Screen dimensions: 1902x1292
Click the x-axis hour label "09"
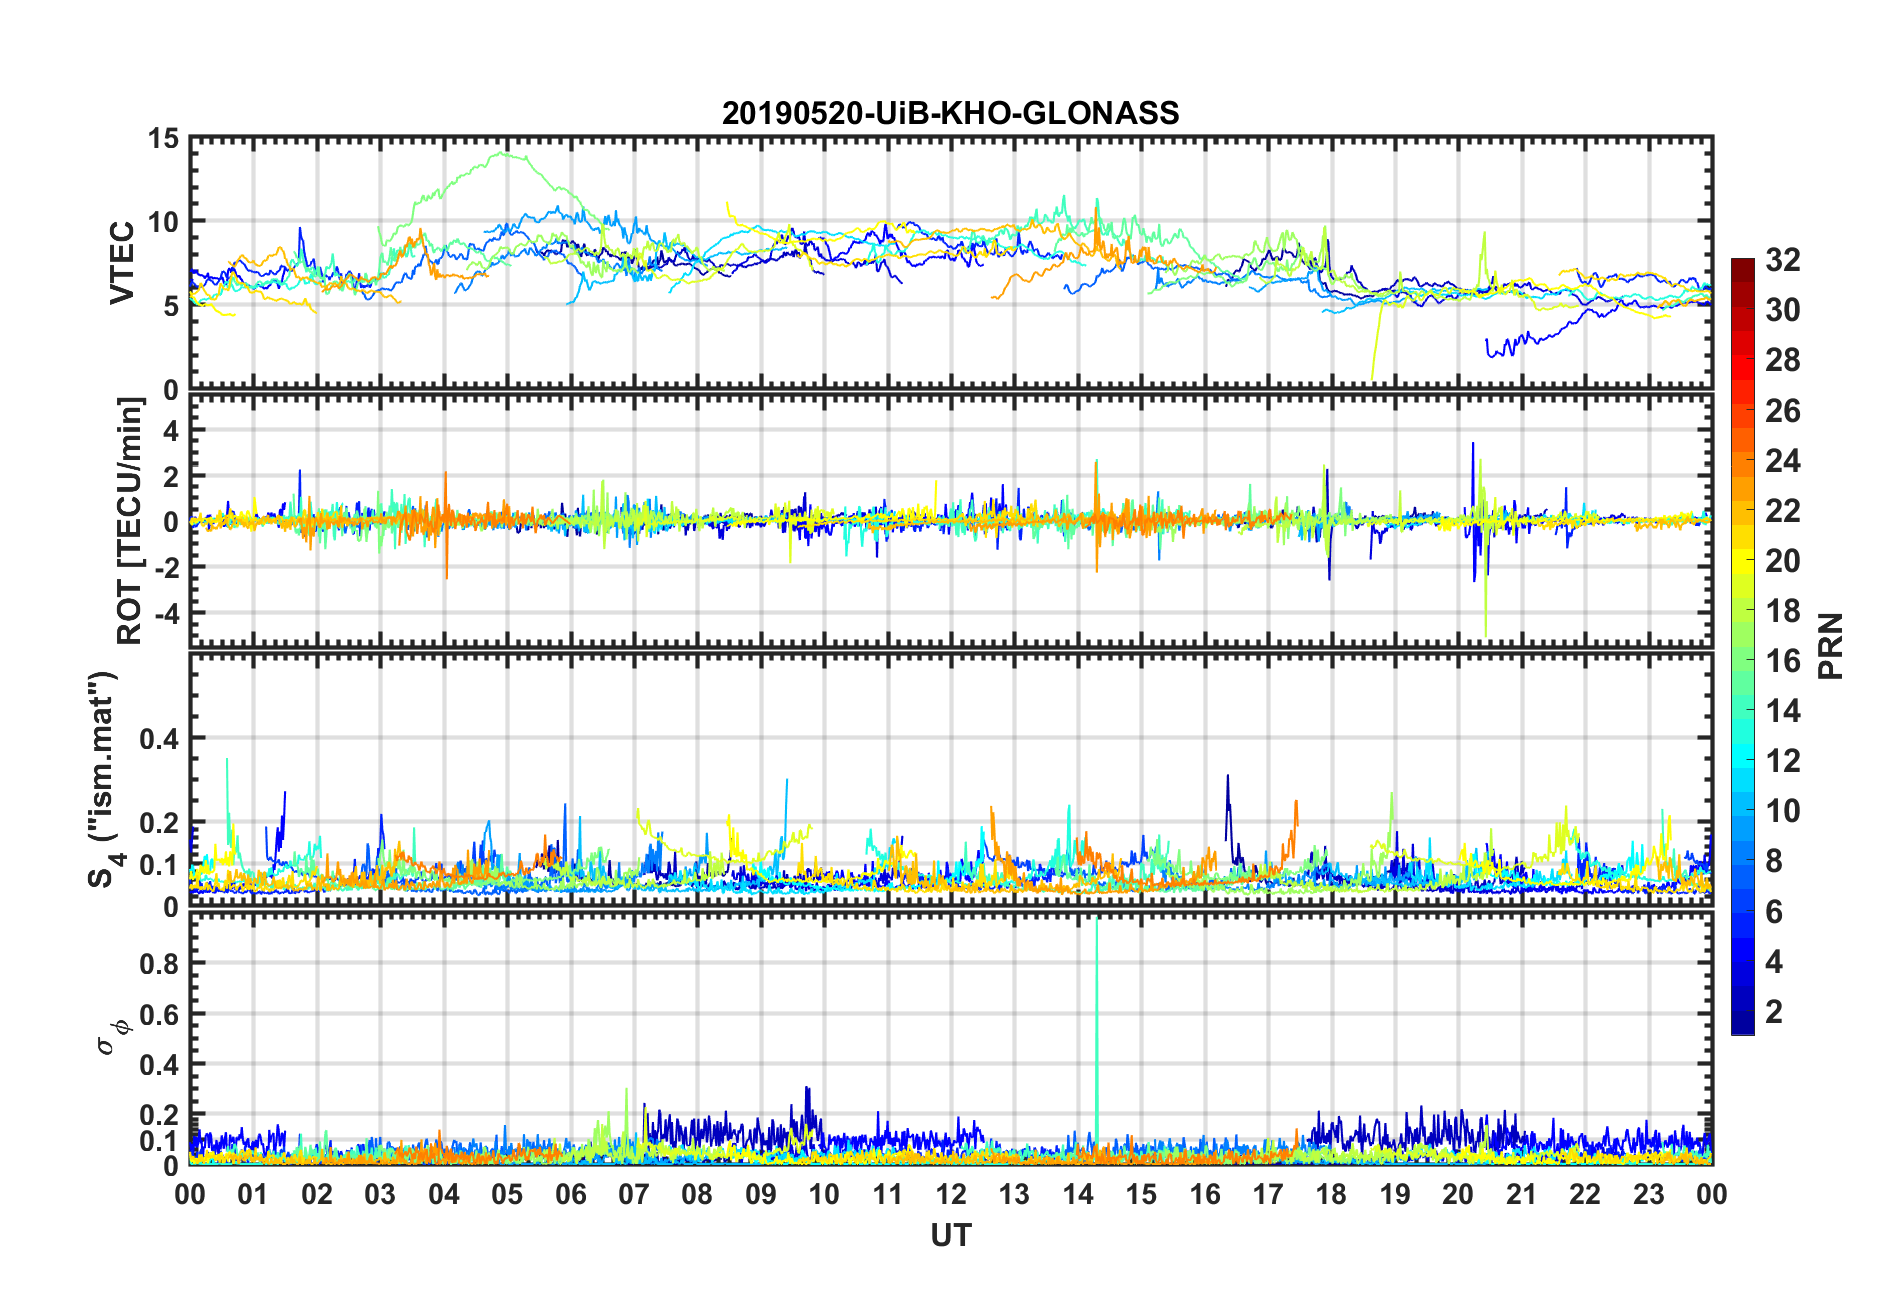(761, 1194)
